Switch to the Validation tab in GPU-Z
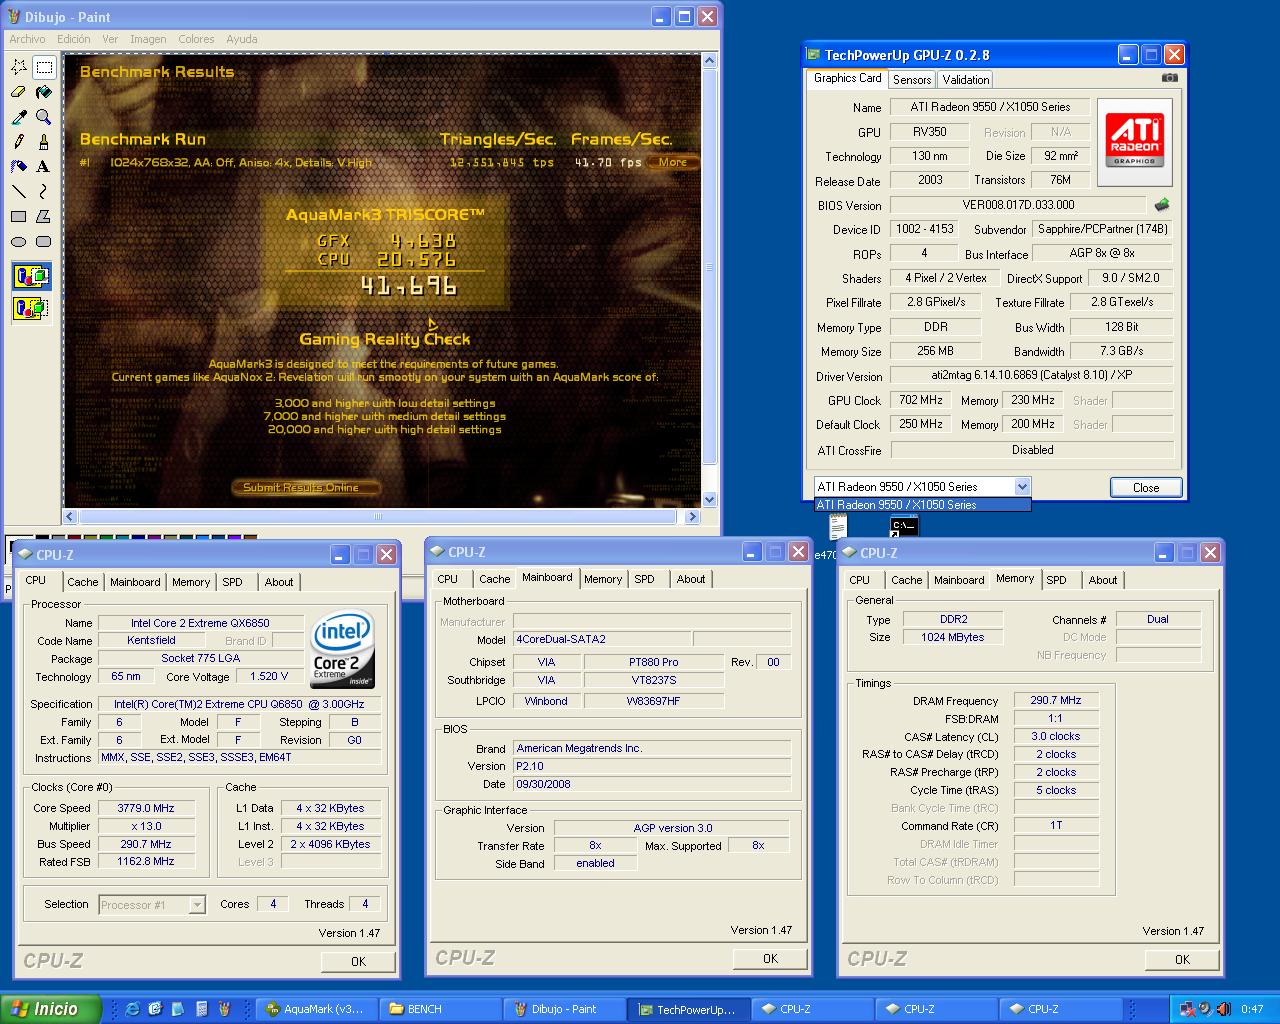The height and width of the screenshot is (1024, 1280). [966, 80]
